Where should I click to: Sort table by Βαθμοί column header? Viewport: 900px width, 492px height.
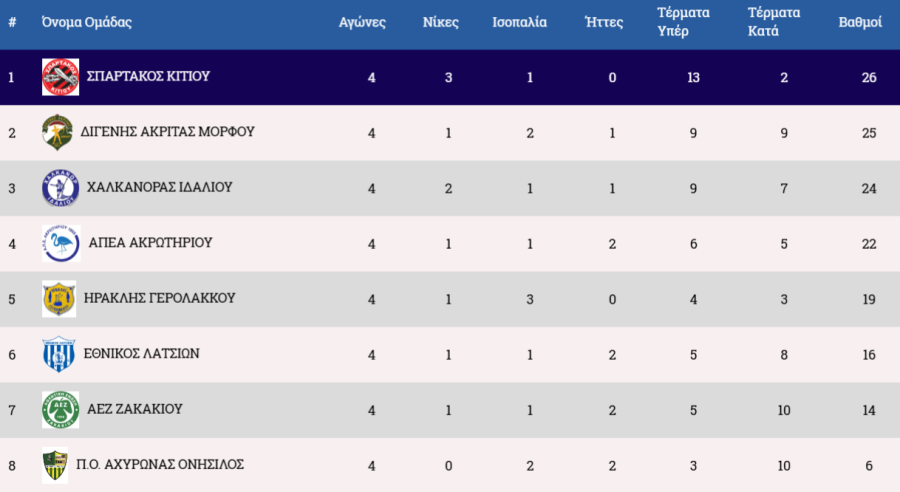pyautogui.click(x=859, y=22)
